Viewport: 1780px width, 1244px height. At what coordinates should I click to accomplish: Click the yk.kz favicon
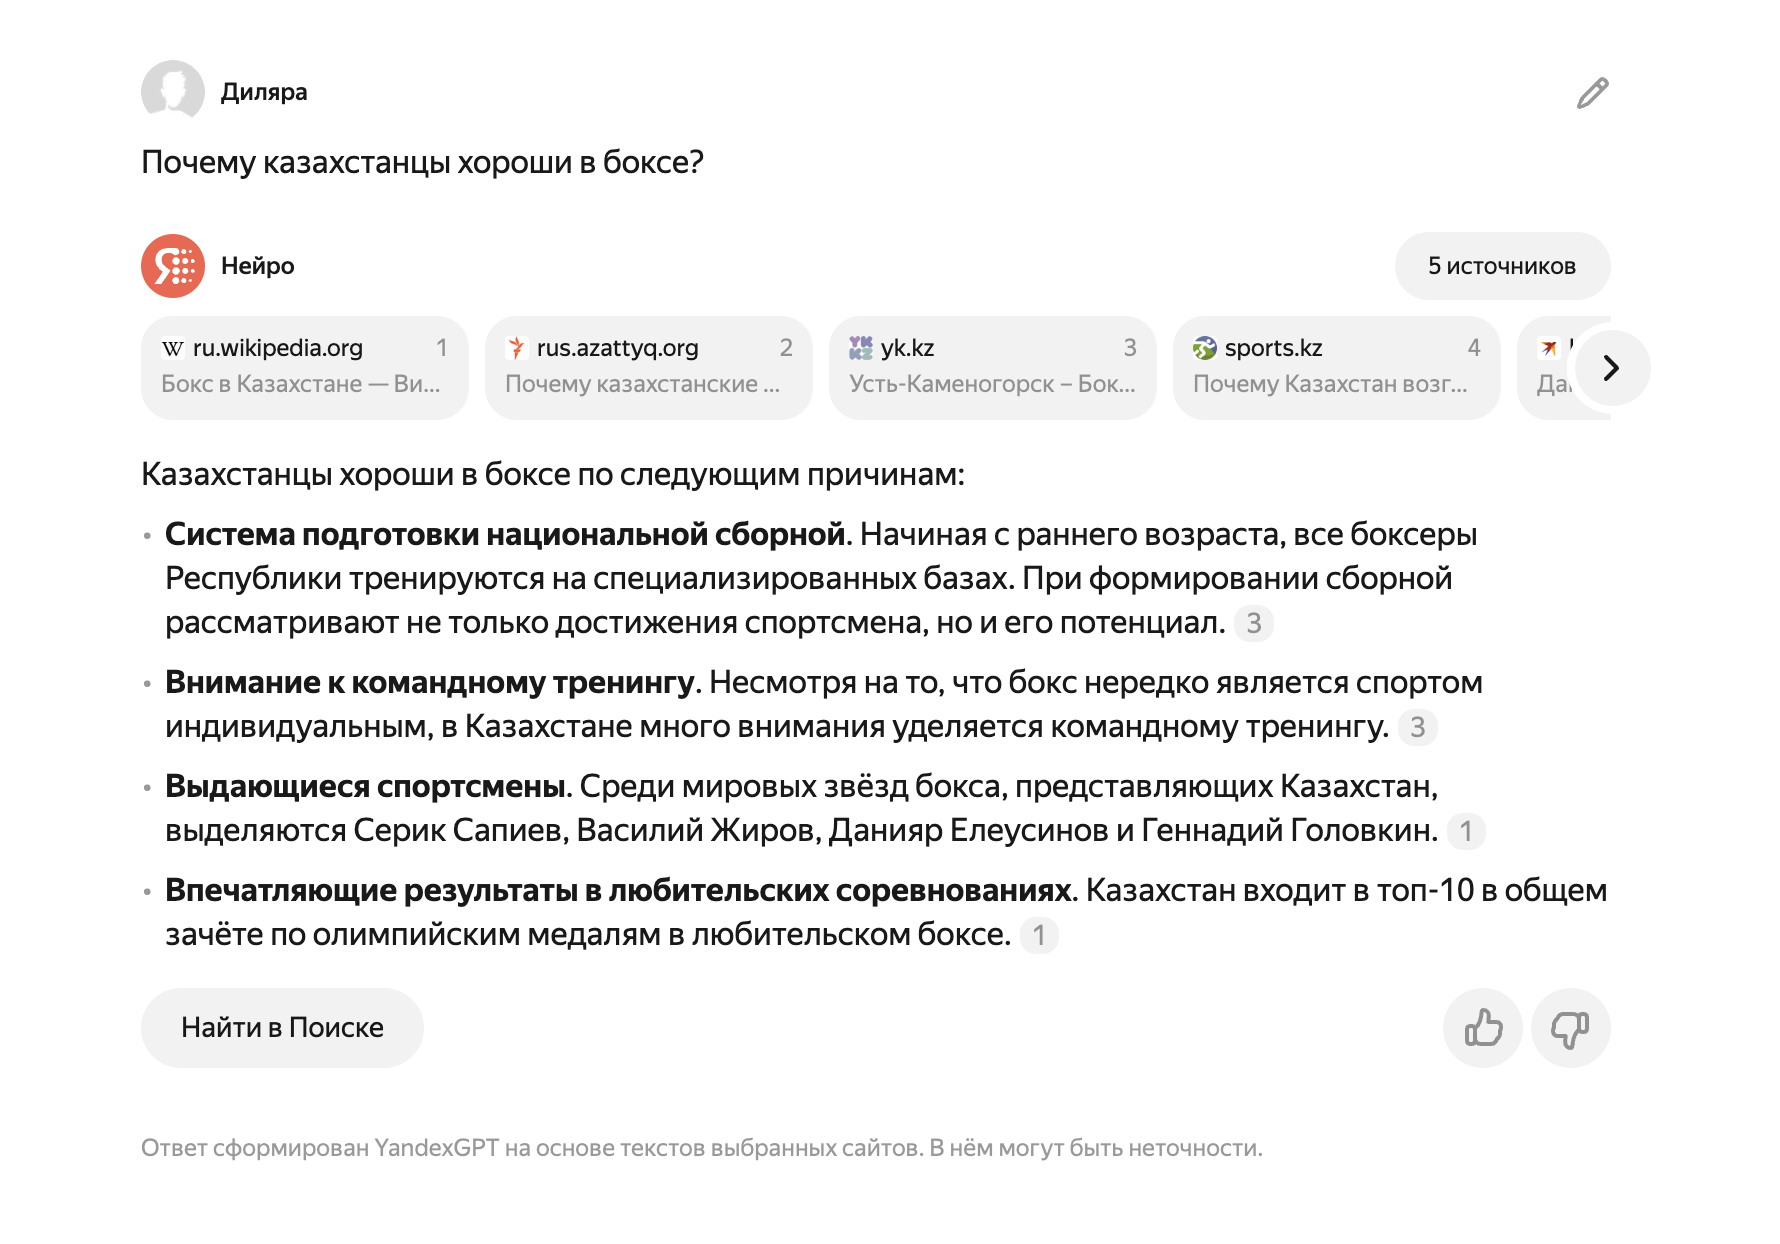(860, 348)
